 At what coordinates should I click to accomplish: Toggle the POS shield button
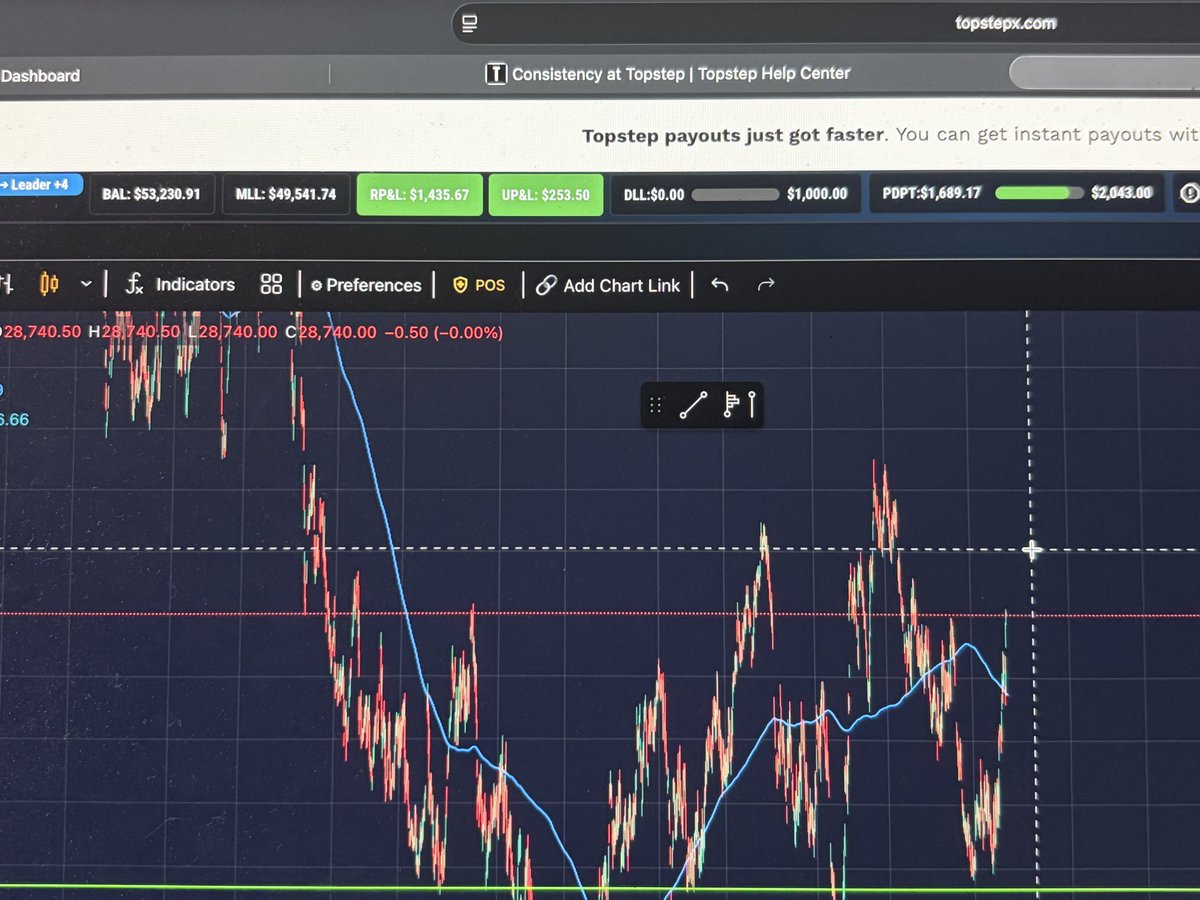479,285
